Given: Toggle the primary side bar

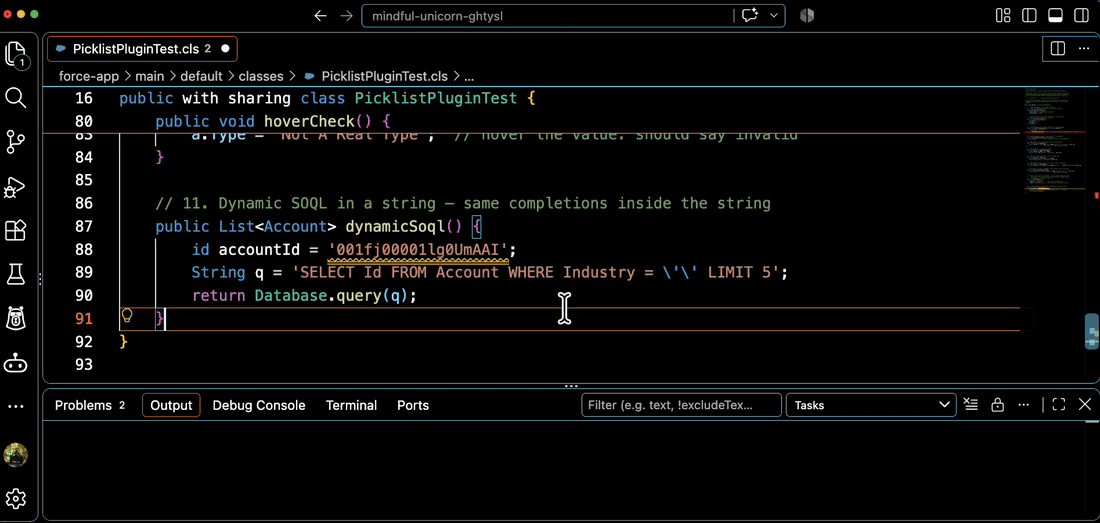Looking at the screenshot, I should (x=1029, y=15).
